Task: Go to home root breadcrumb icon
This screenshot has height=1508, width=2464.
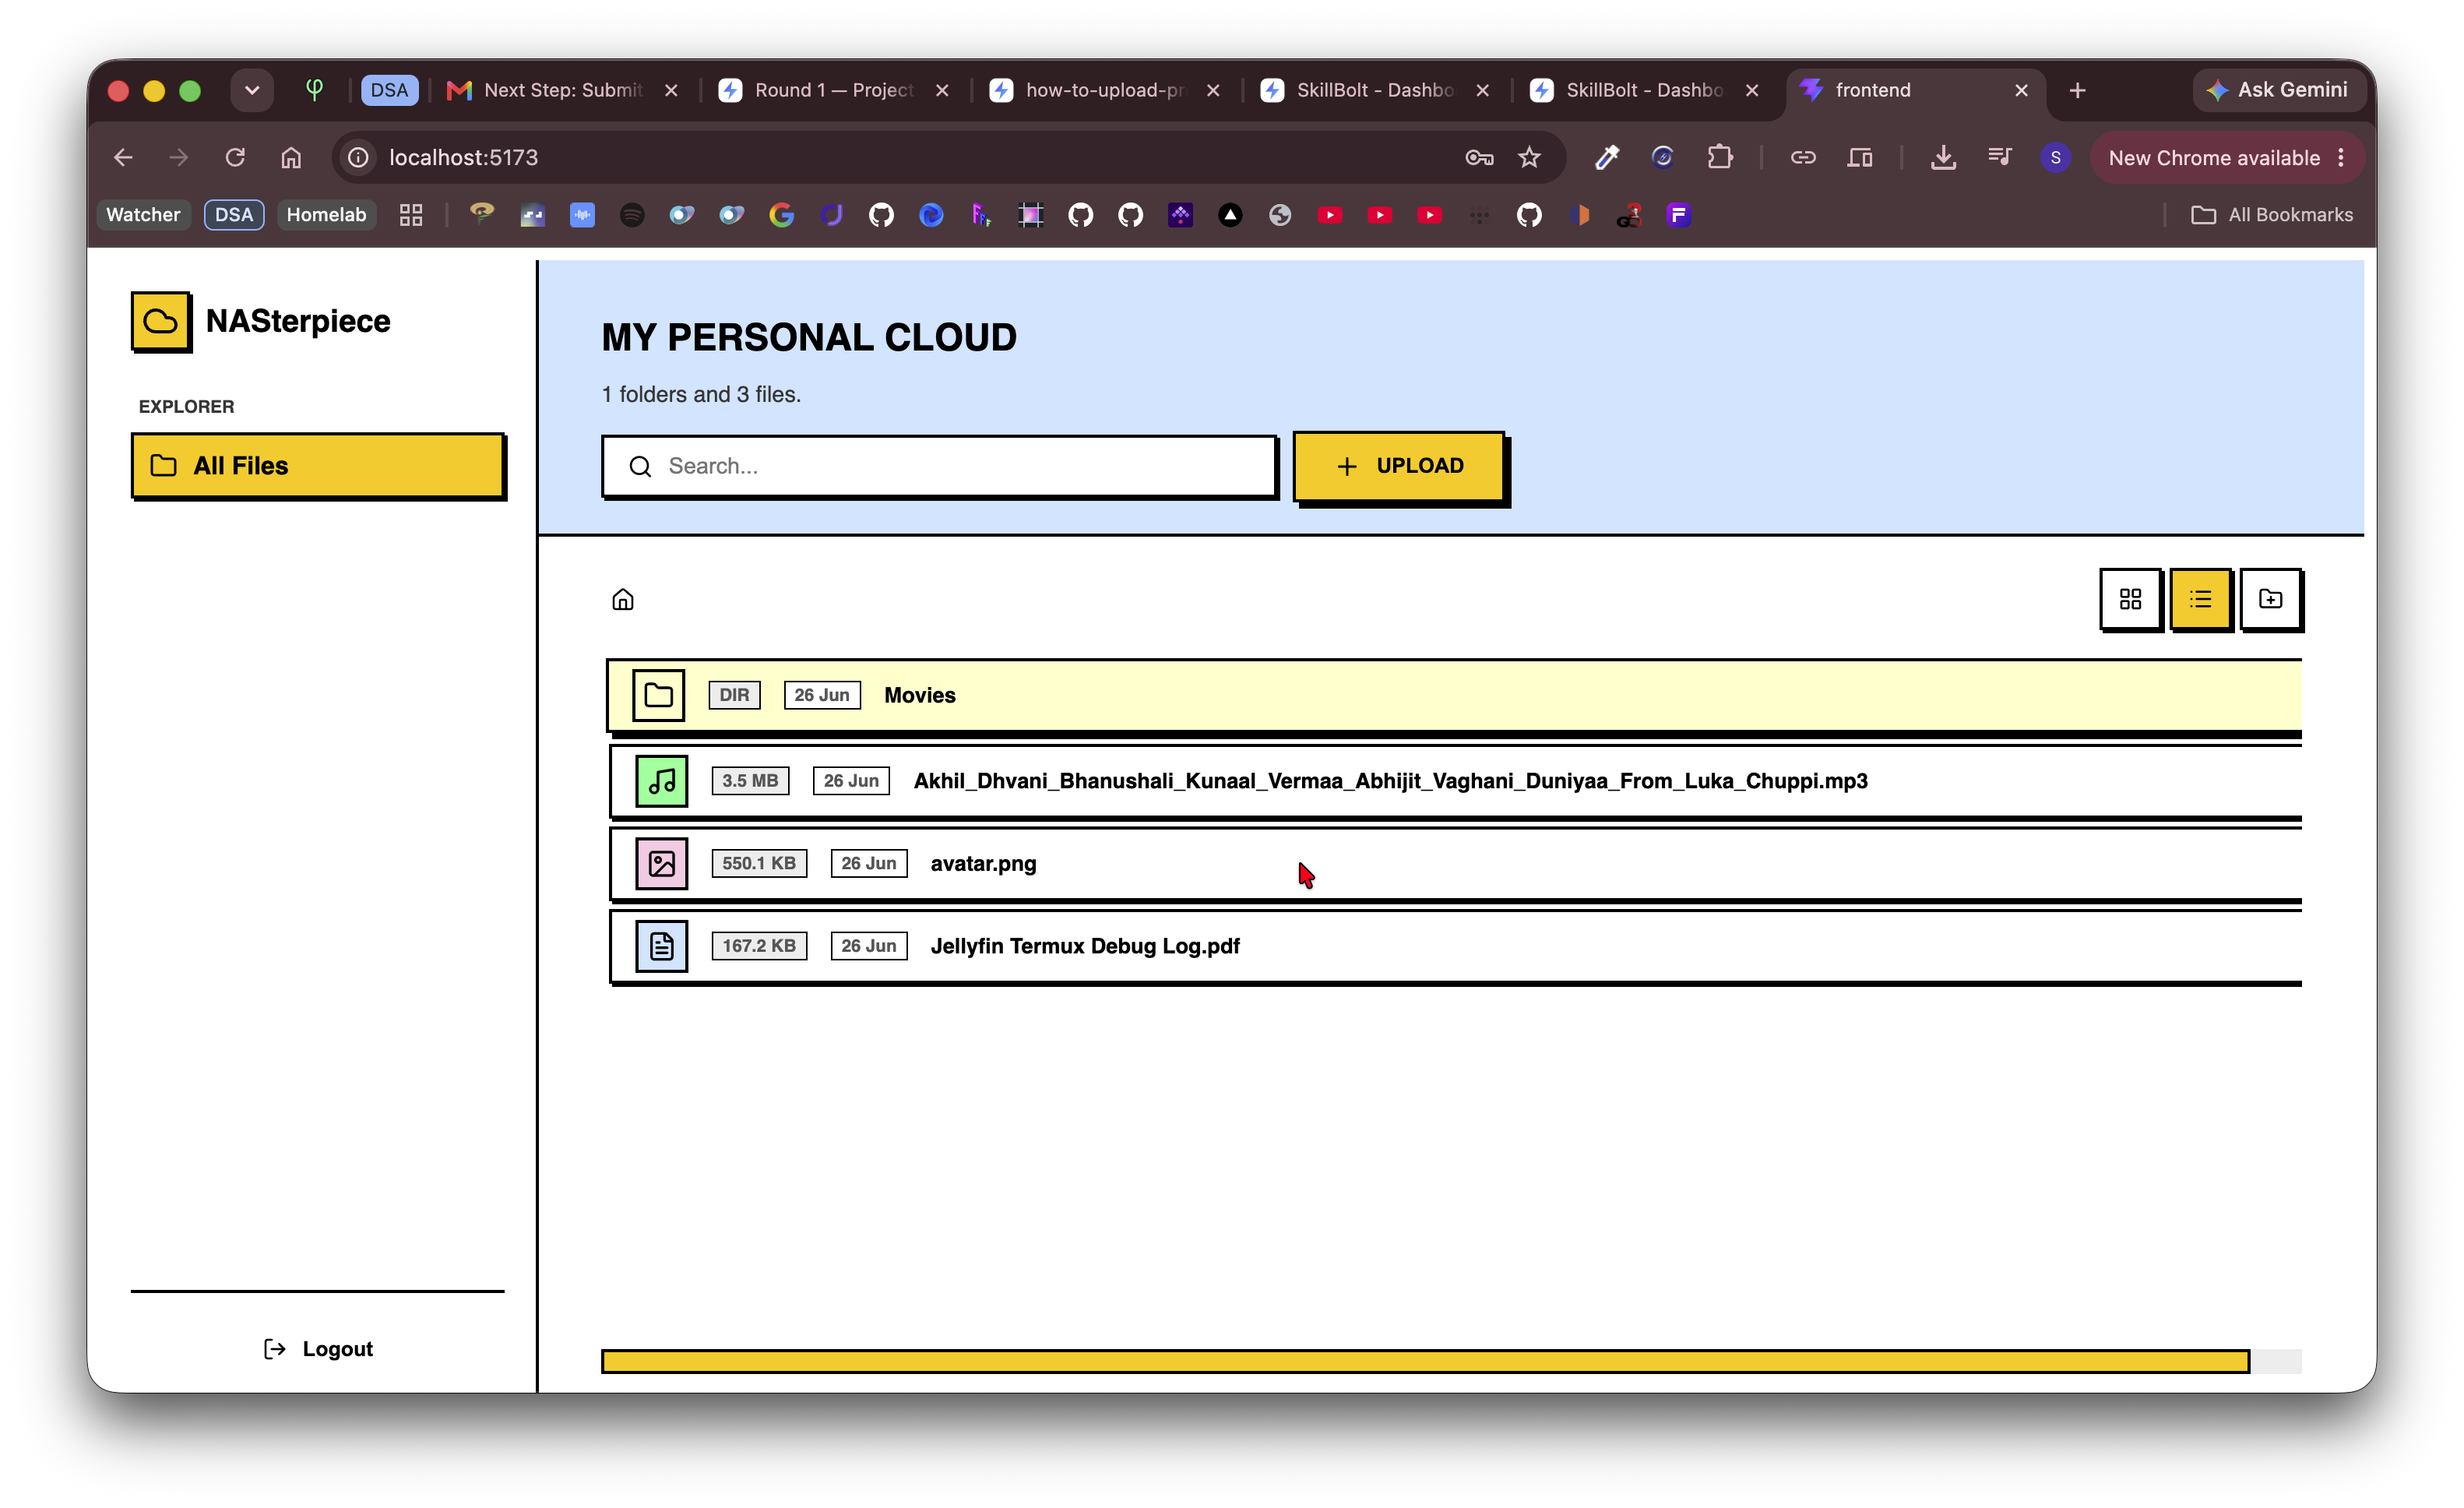Action: click(x=623, y=599)
